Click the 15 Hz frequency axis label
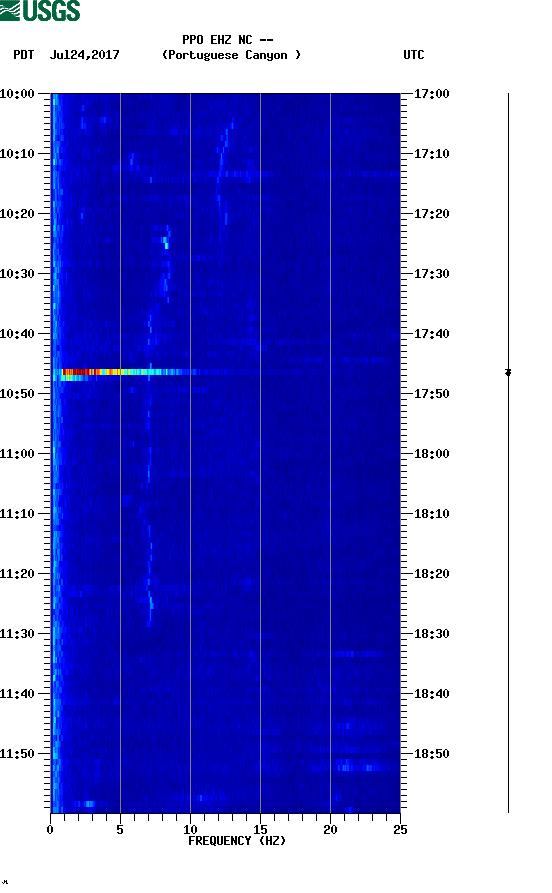 pos(260,829)
